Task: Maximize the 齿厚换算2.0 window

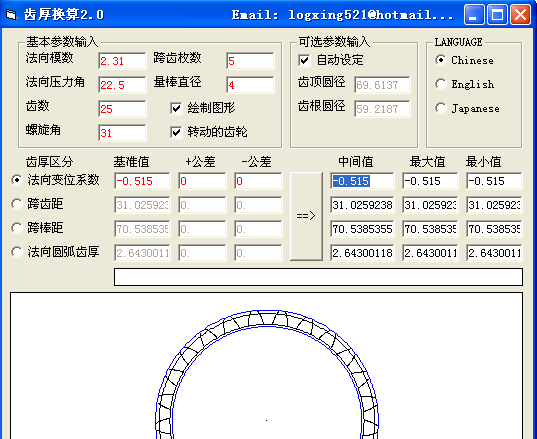Action: pyautogui.click(x=497, y=14)
